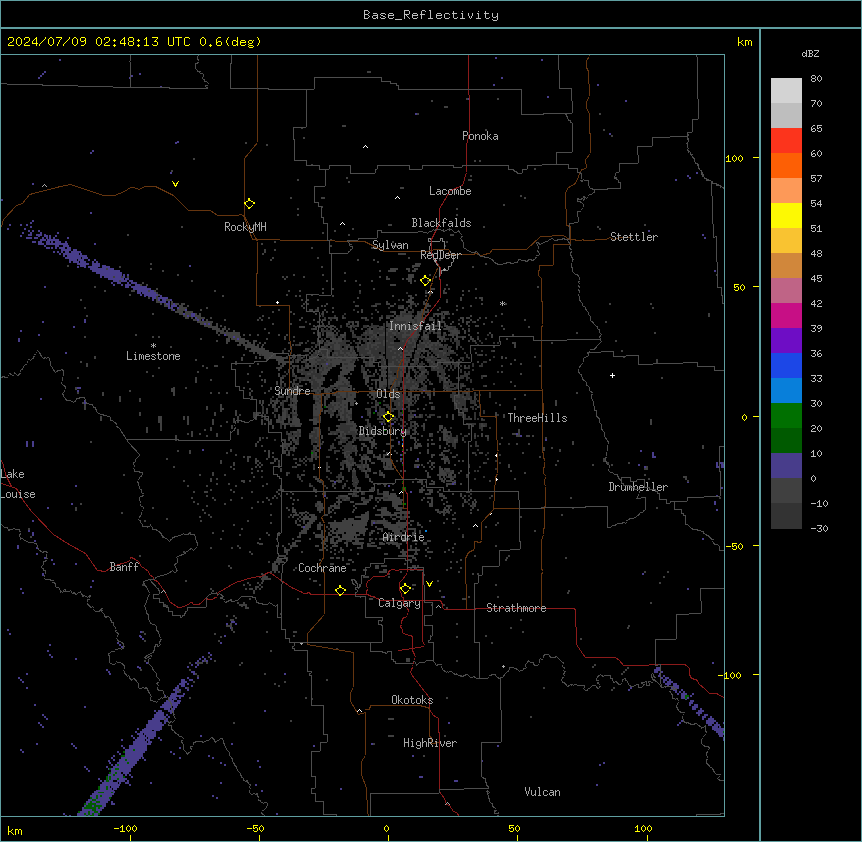Click the Lacombe city label
Image resolution: width=862 pixels, height=842 pixels.
coord(450,191)
